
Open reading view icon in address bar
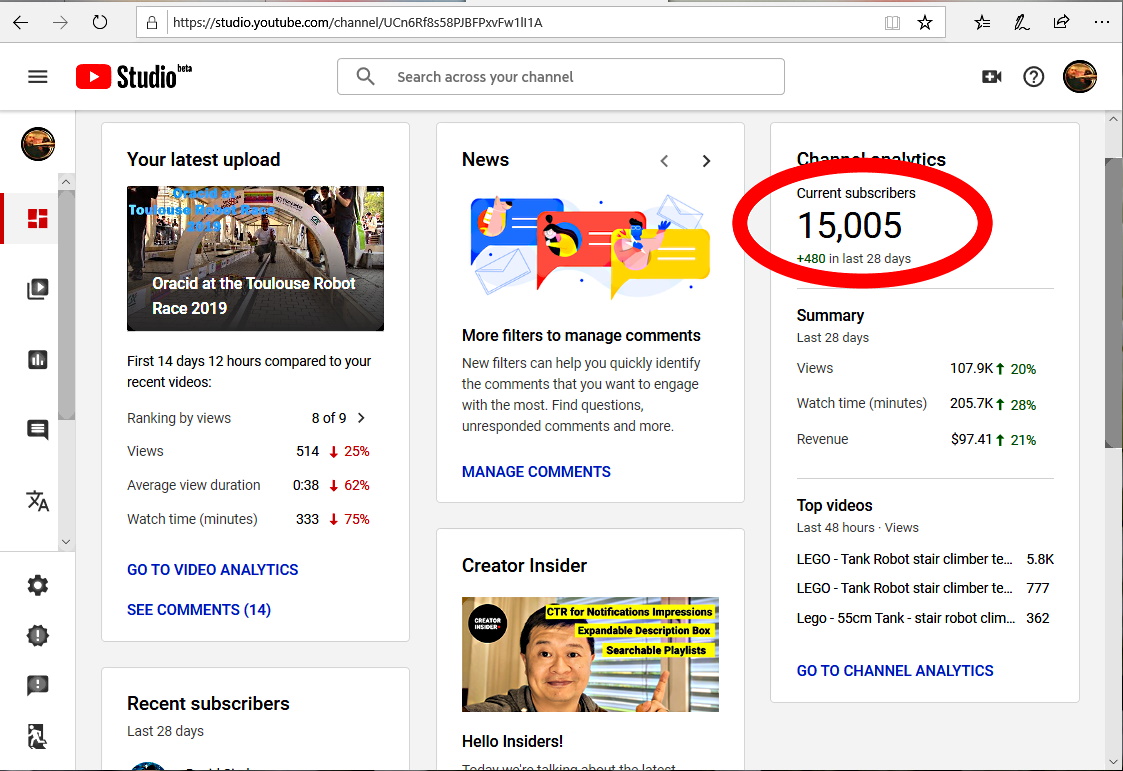click(x=892, y=23)
